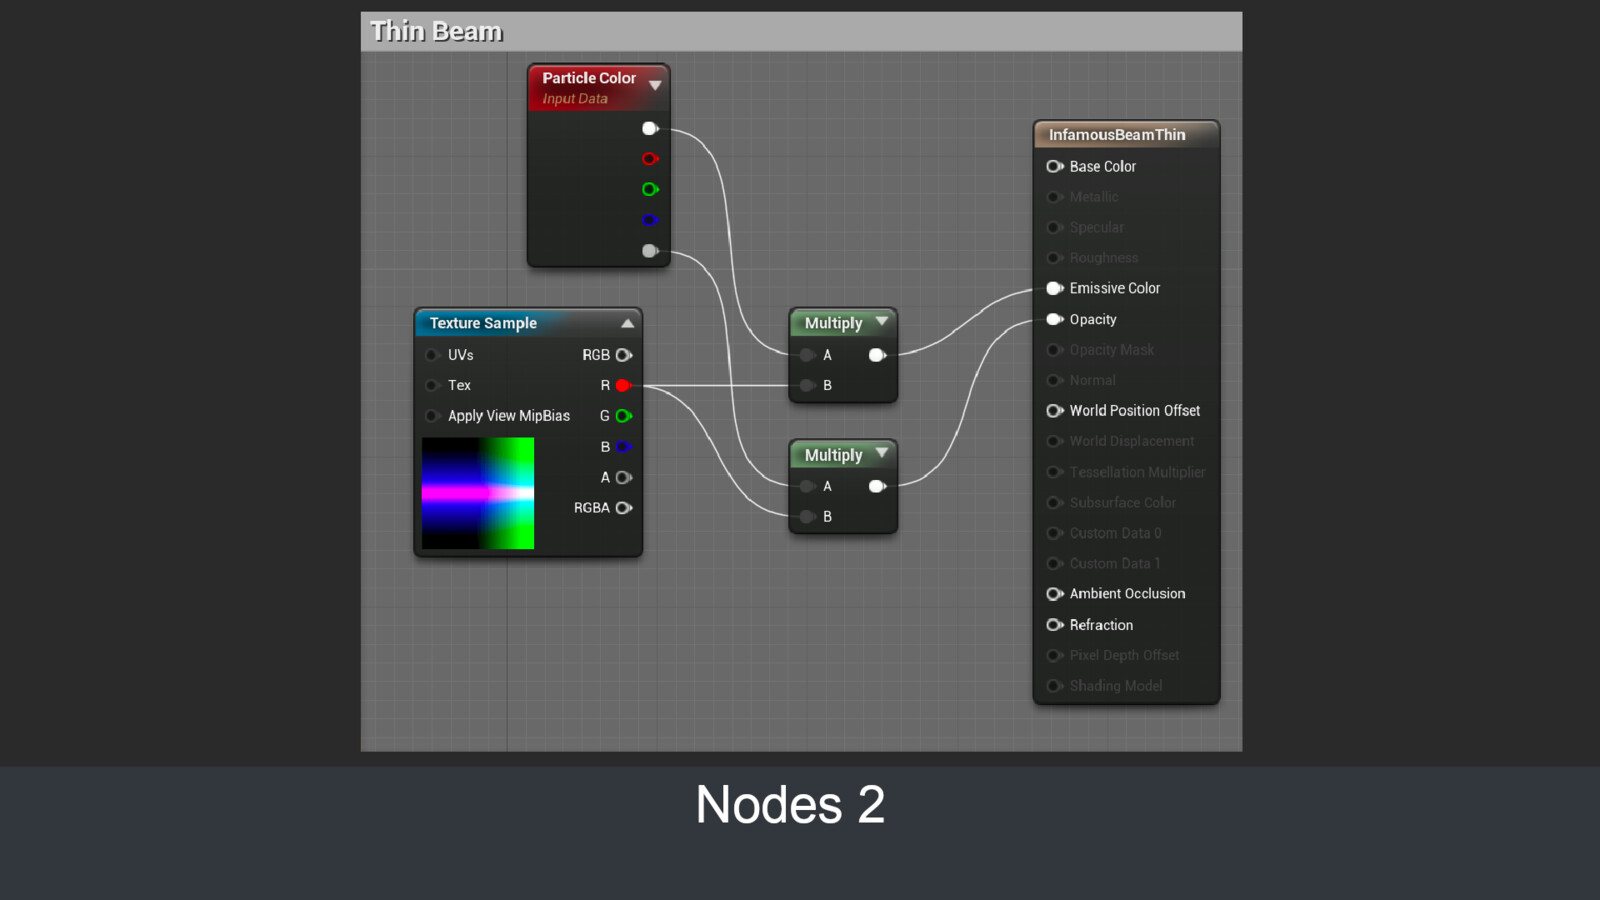Select the Thin Beam comment header

tap(802, 32)
